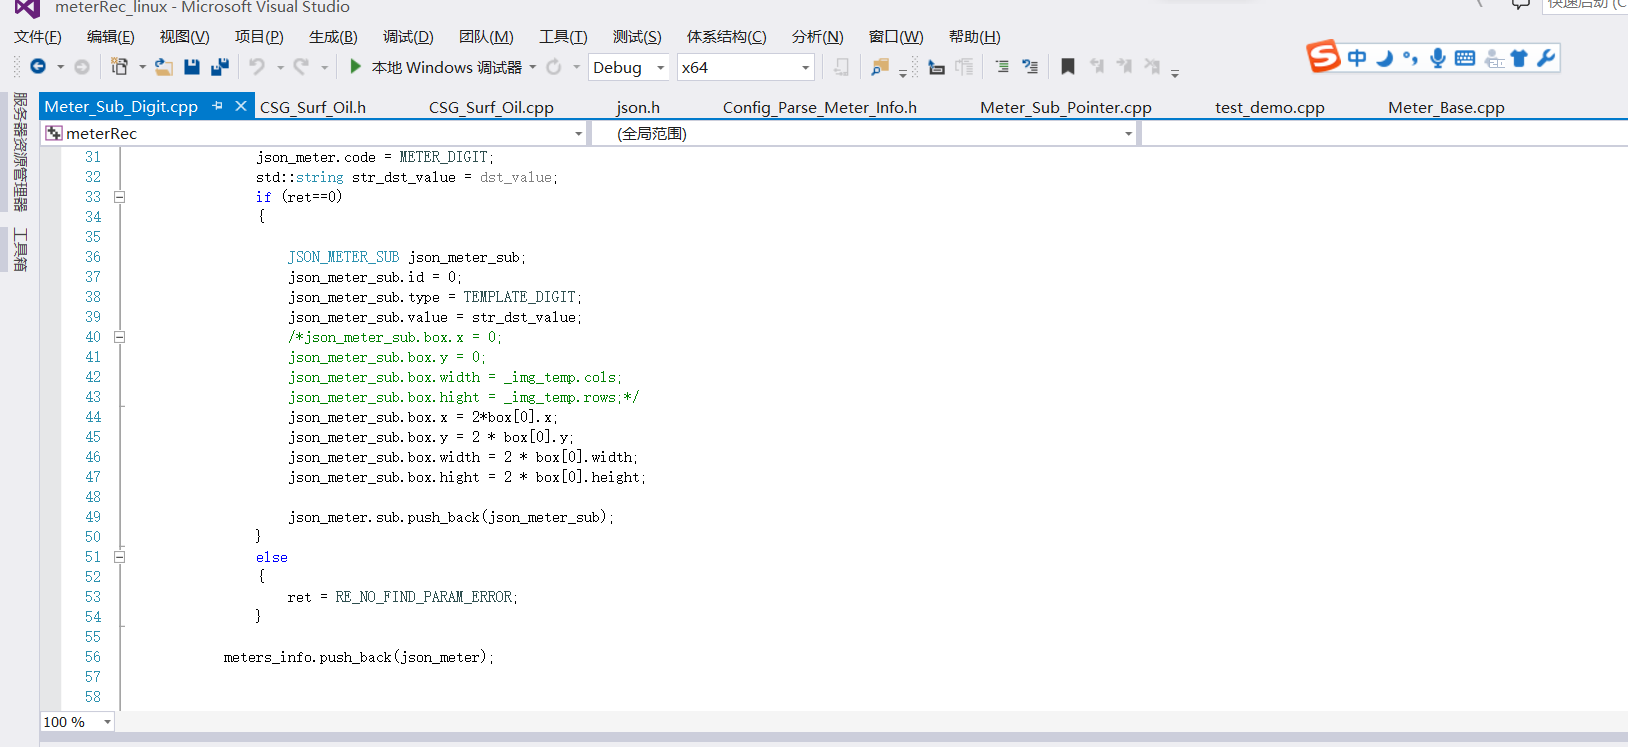
Task: Click the circular refresh/restart icon
Action: click(x=554, y=67)
